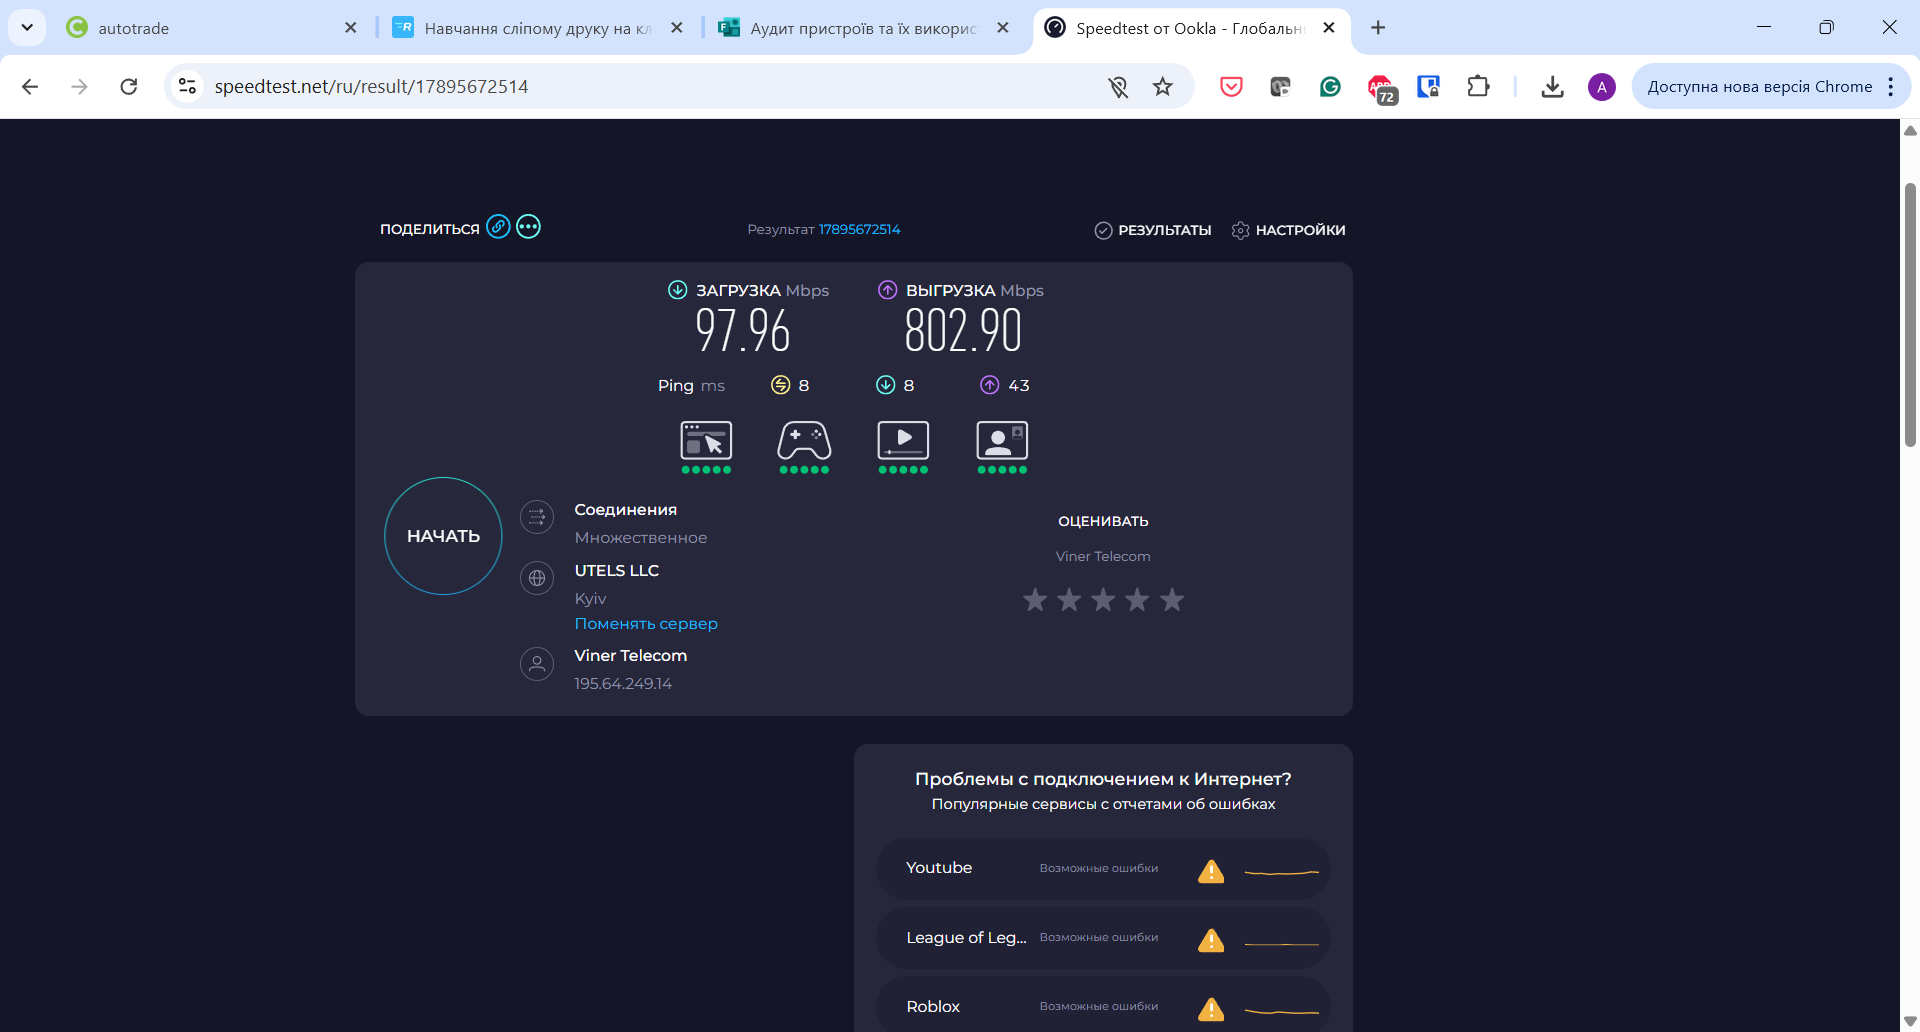1920x1032 pixels.
Task: Open the adblock extension with 72 badge
Action: coord(1381,89)
